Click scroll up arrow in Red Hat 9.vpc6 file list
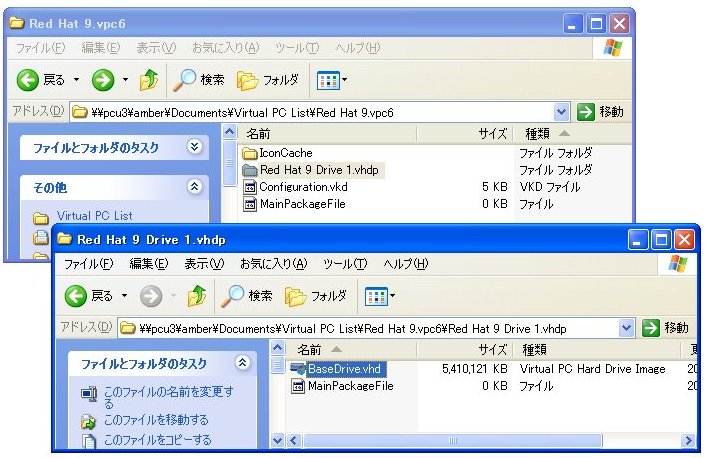 click(x=230, y=132)
